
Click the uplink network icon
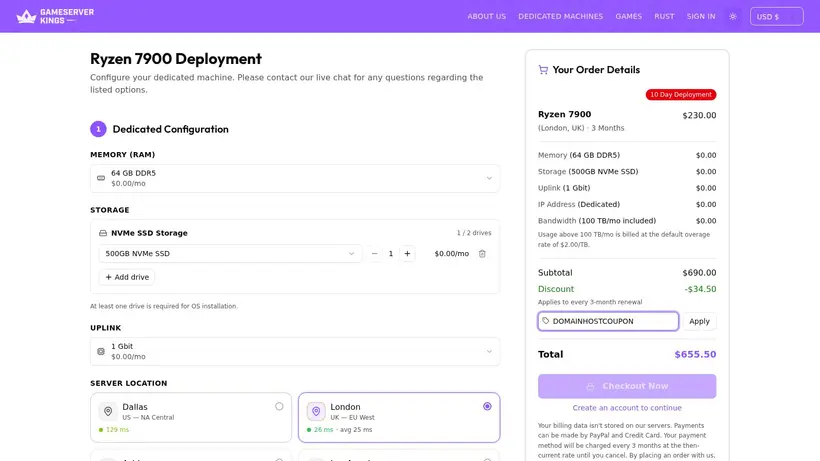(101, 351)
